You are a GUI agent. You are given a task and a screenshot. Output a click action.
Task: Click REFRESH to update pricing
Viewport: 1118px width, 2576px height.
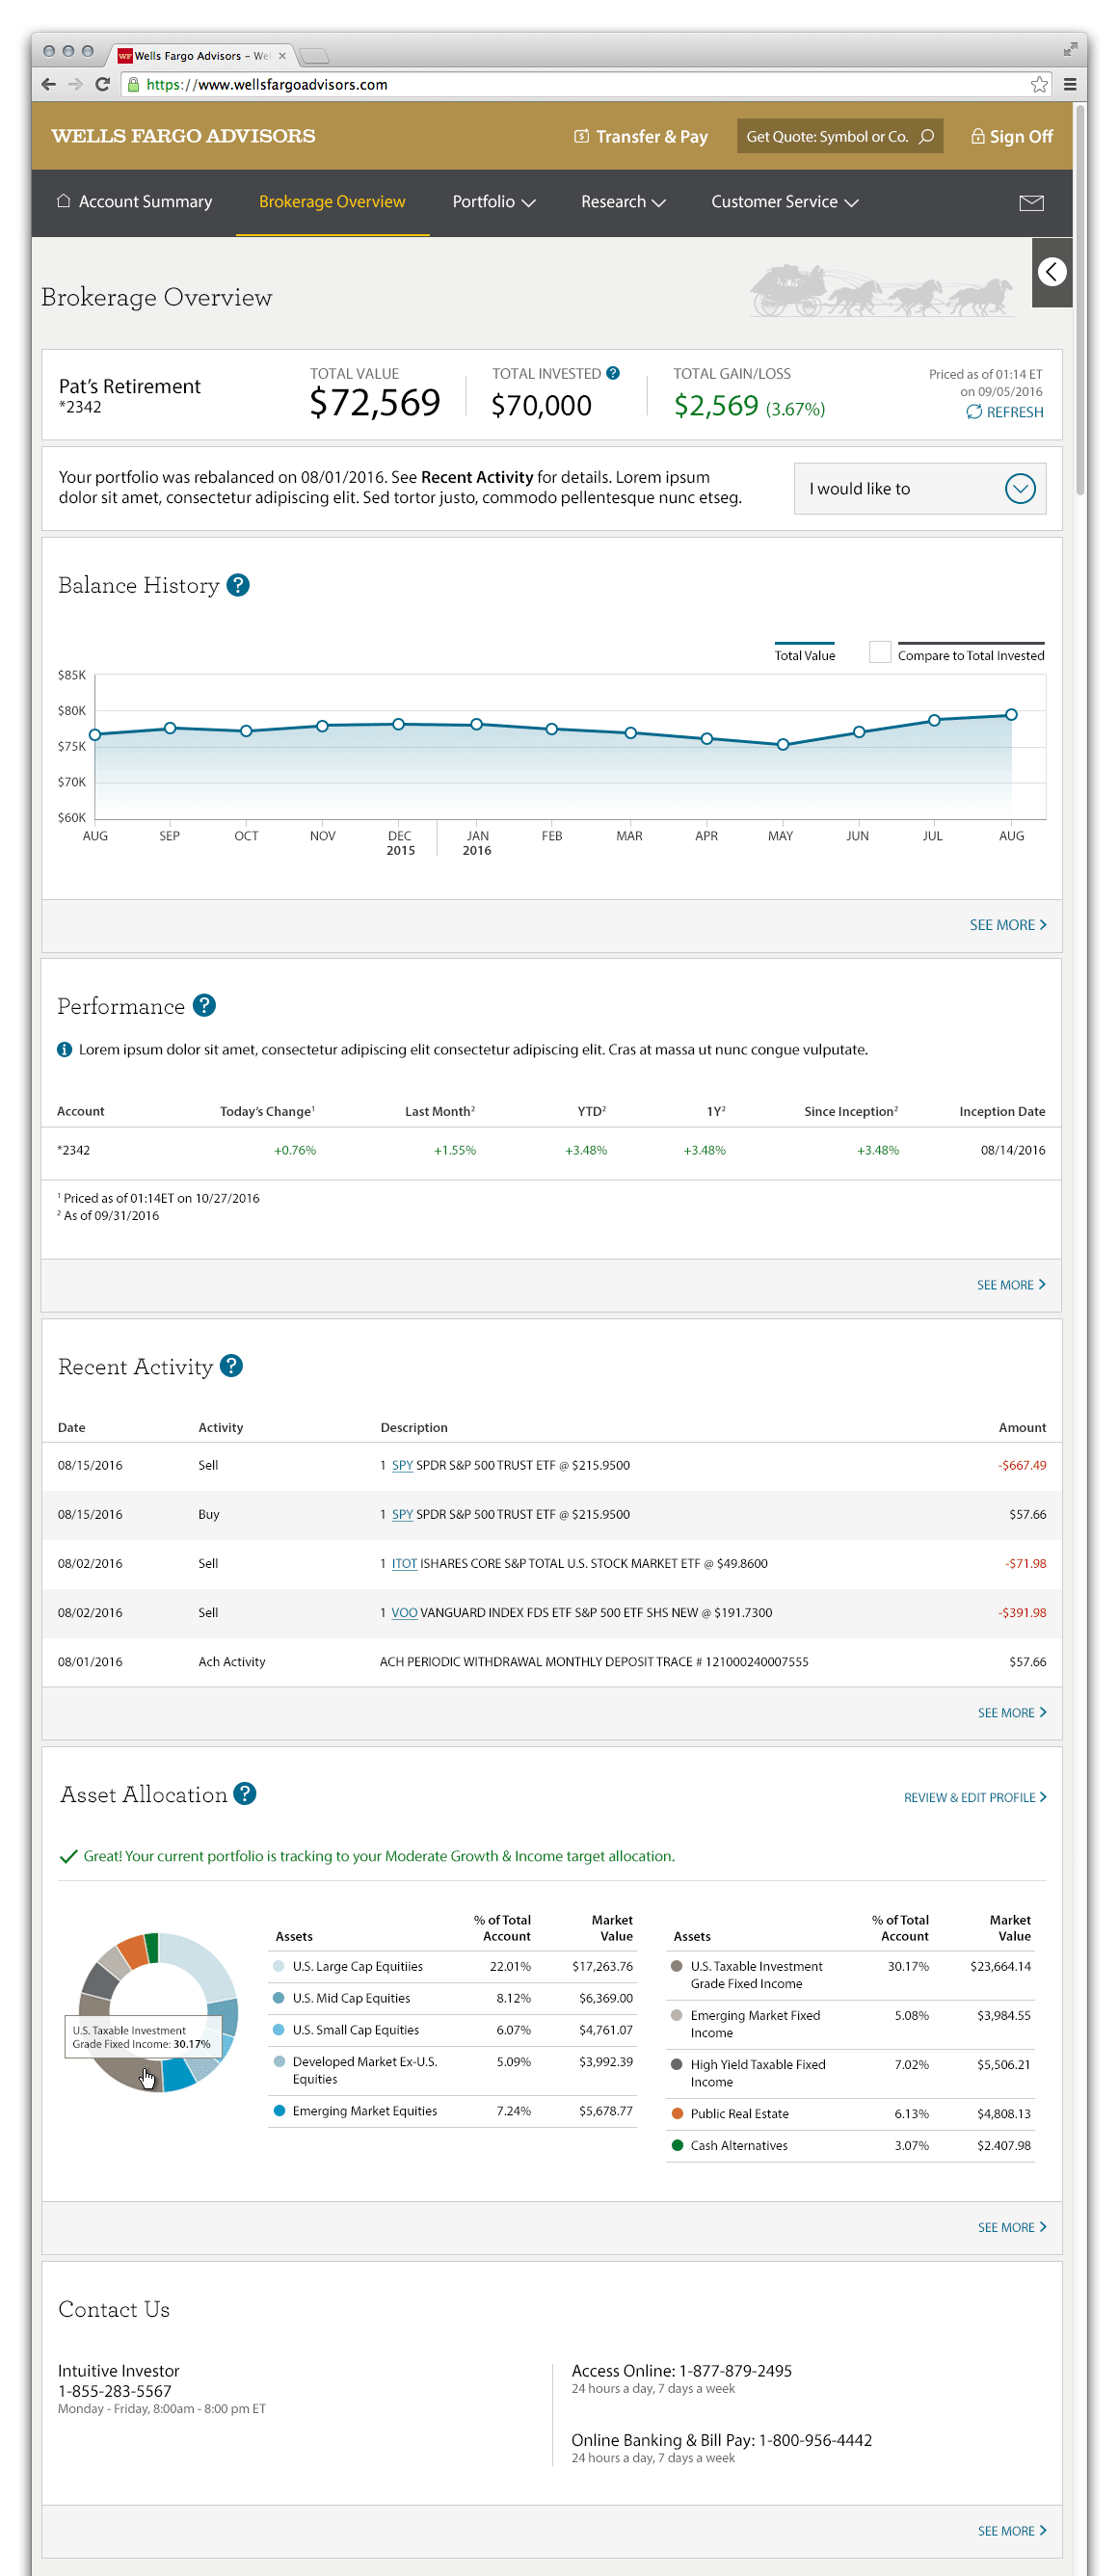(1005, 412)
